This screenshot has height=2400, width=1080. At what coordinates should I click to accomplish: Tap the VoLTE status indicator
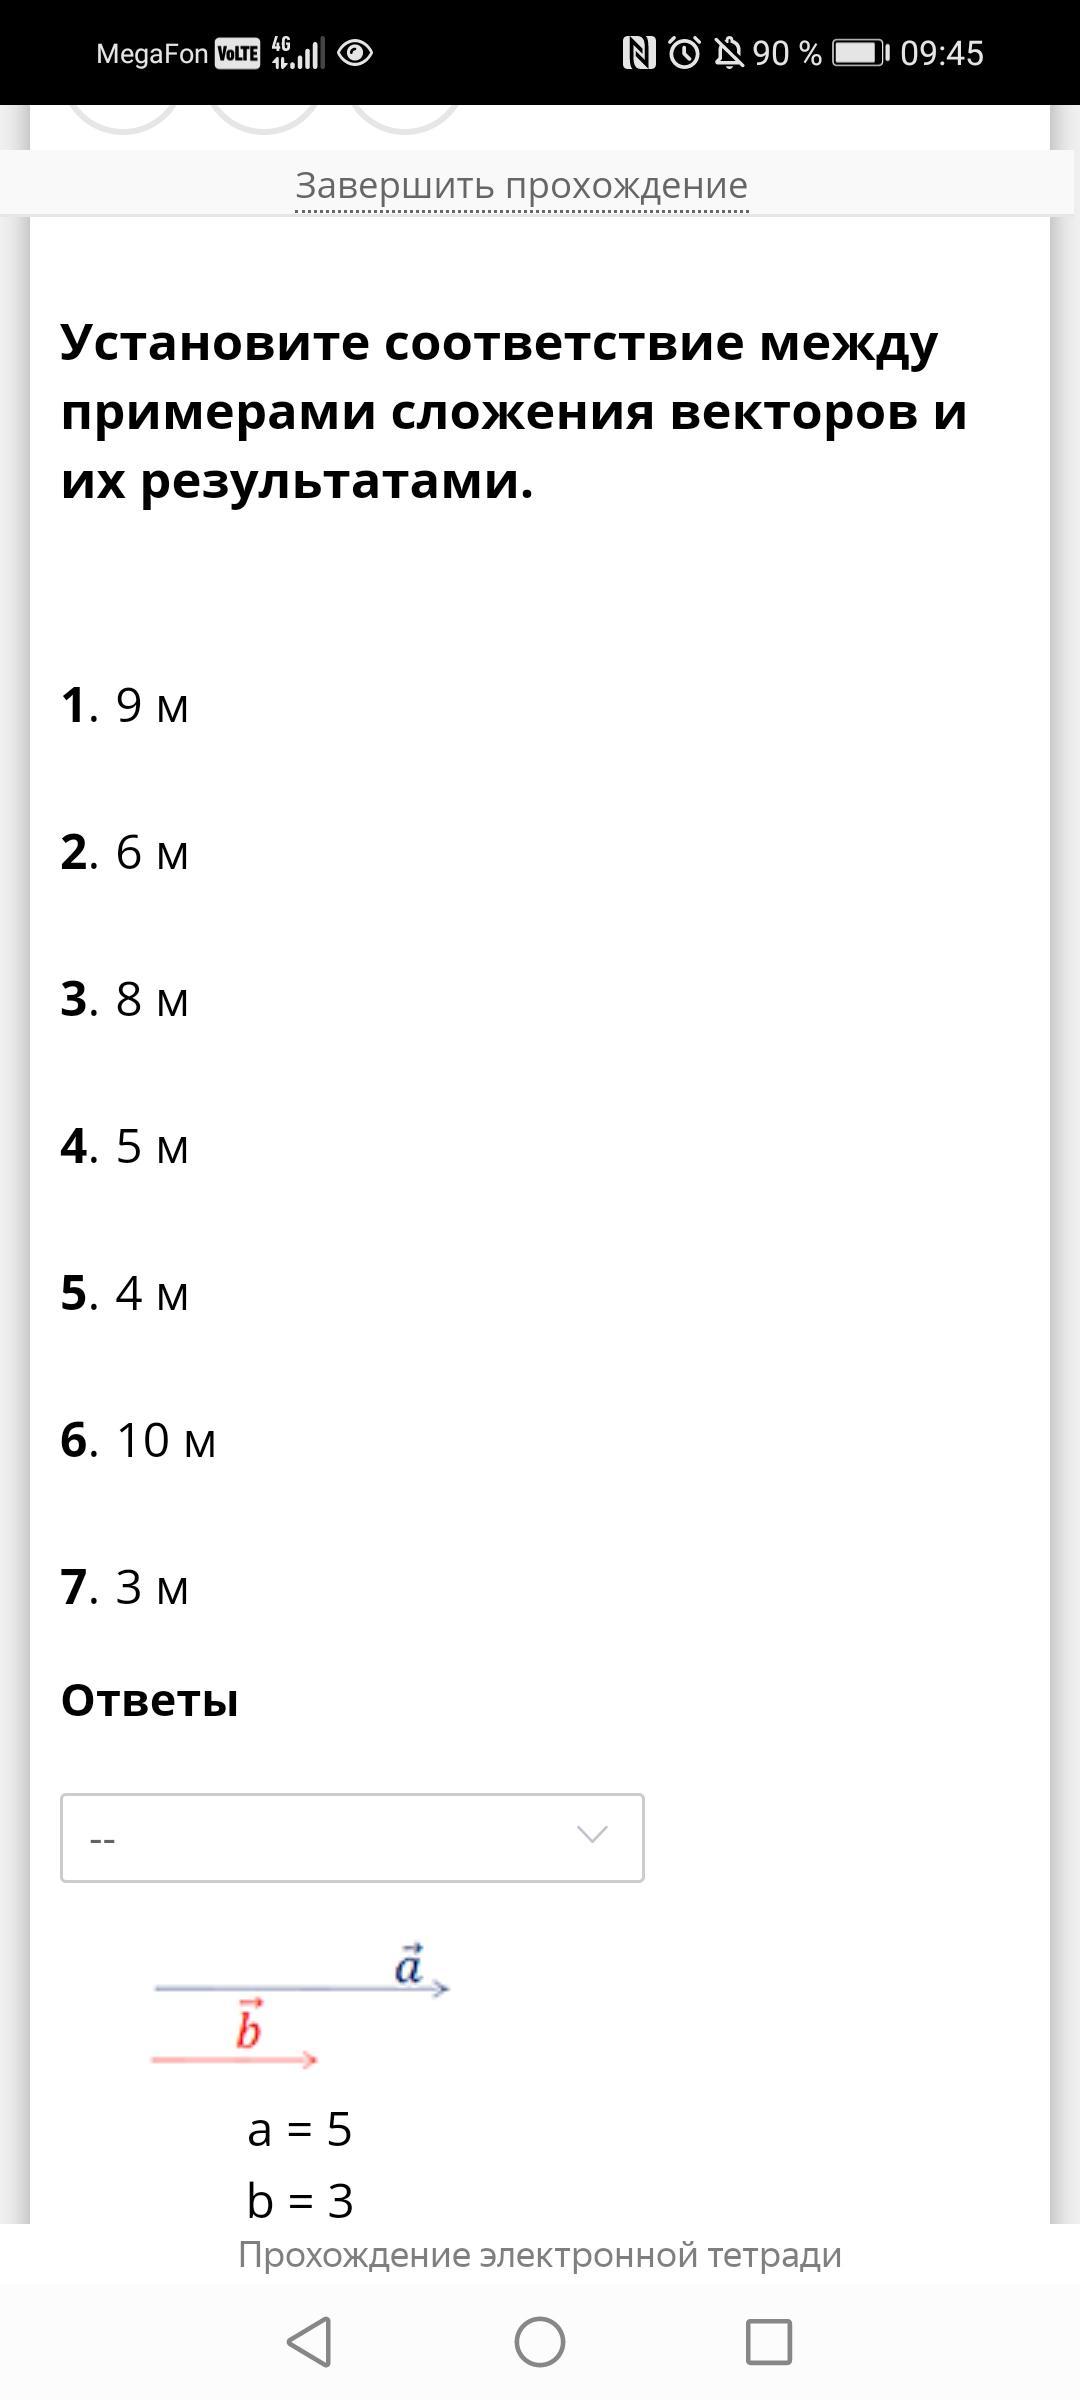pos(237,53)
